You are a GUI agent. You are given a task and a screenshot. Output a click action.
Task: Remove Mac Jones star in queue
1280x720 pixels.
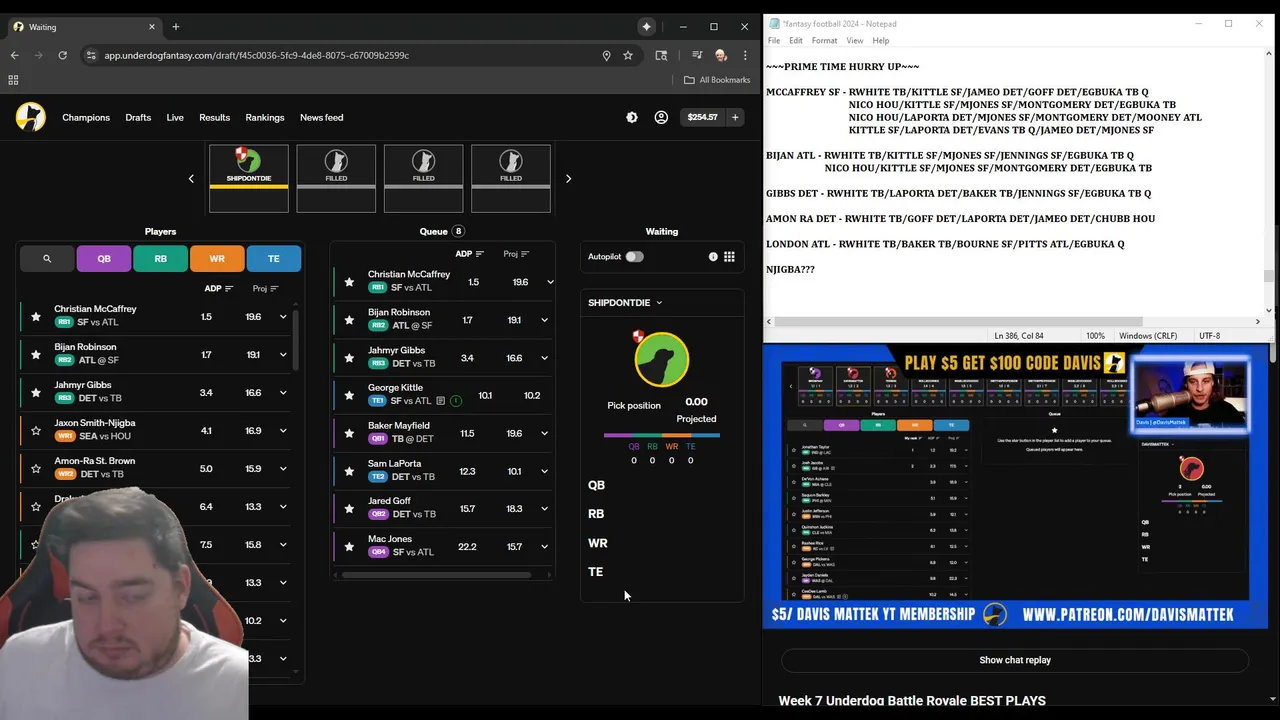[349, 547]
